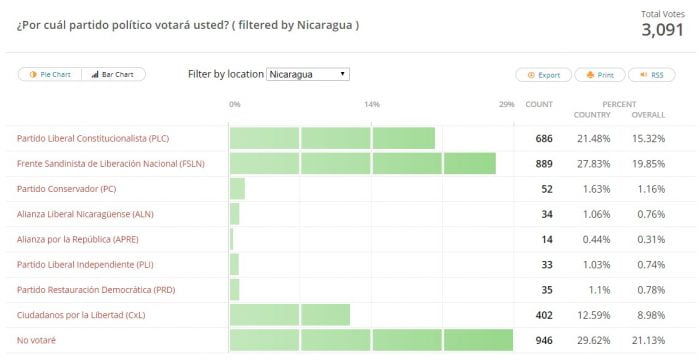The image size is (700, 360).
Task: Click the RSS feed icon
Action: 643,75
